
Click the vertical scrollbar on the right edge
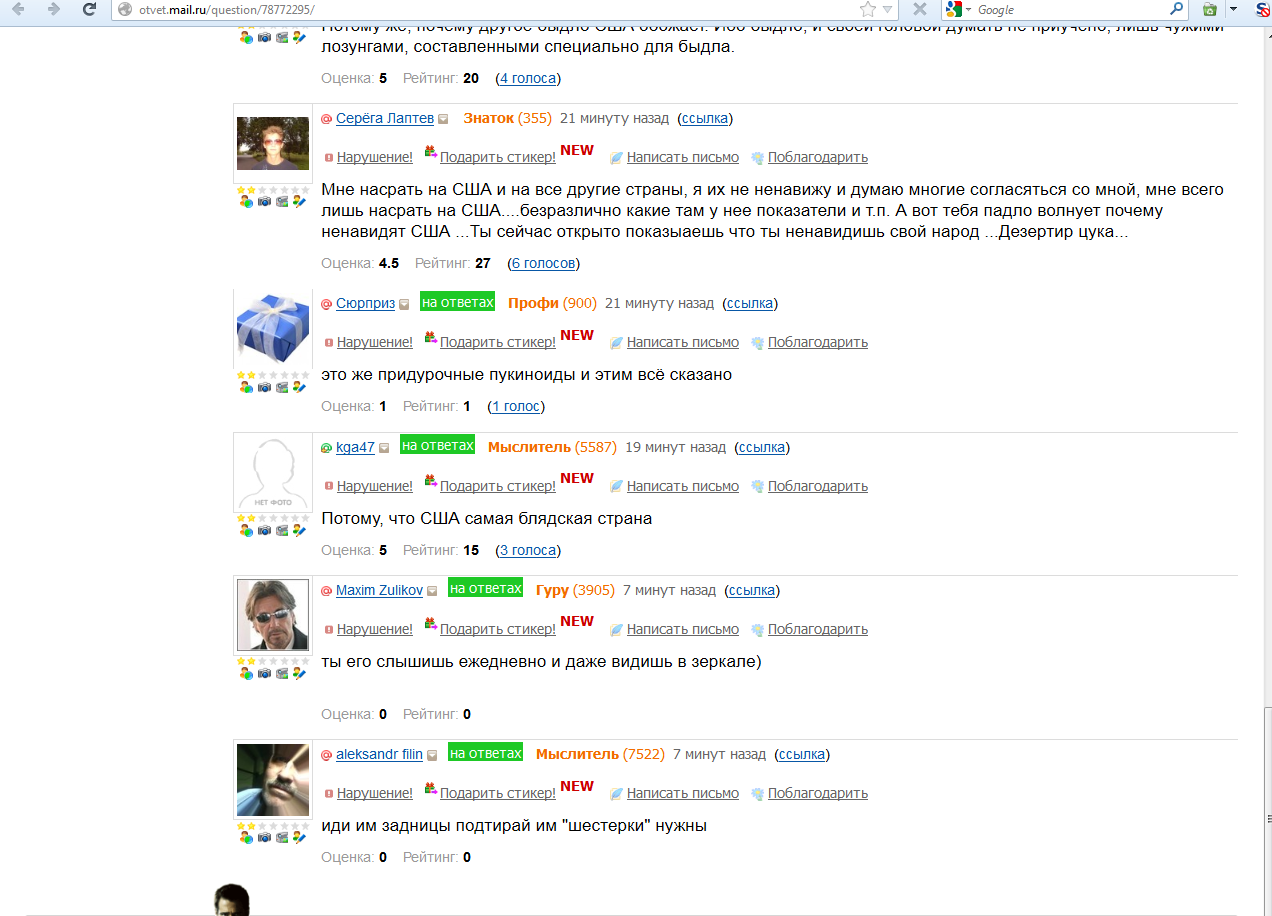[x=1264, y=470]
